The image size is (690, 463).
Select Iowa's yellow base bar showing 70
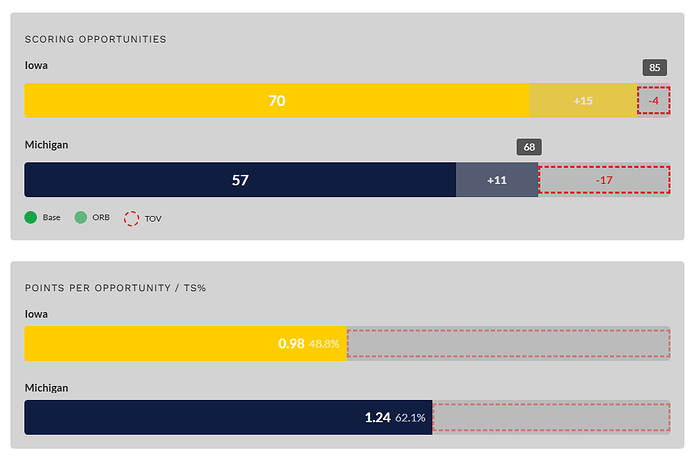(277, 100)
